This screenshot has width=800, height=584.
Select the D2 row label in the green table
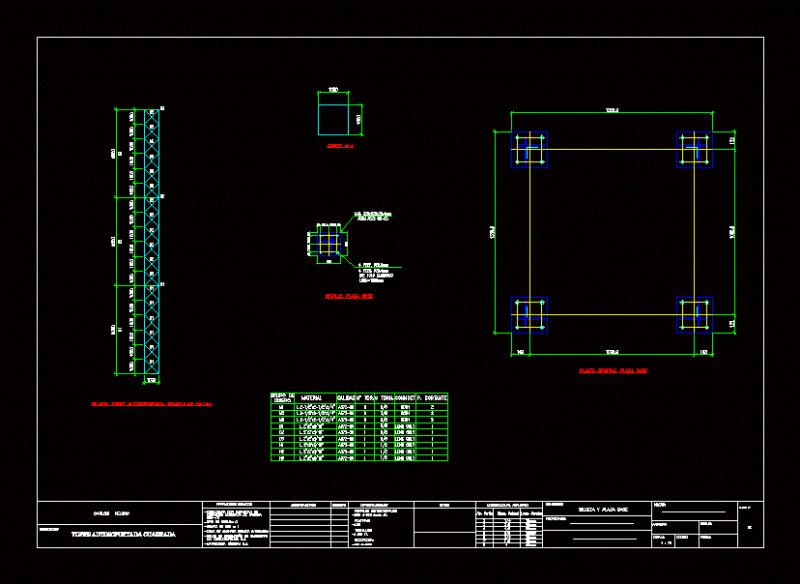click(282, 433)
